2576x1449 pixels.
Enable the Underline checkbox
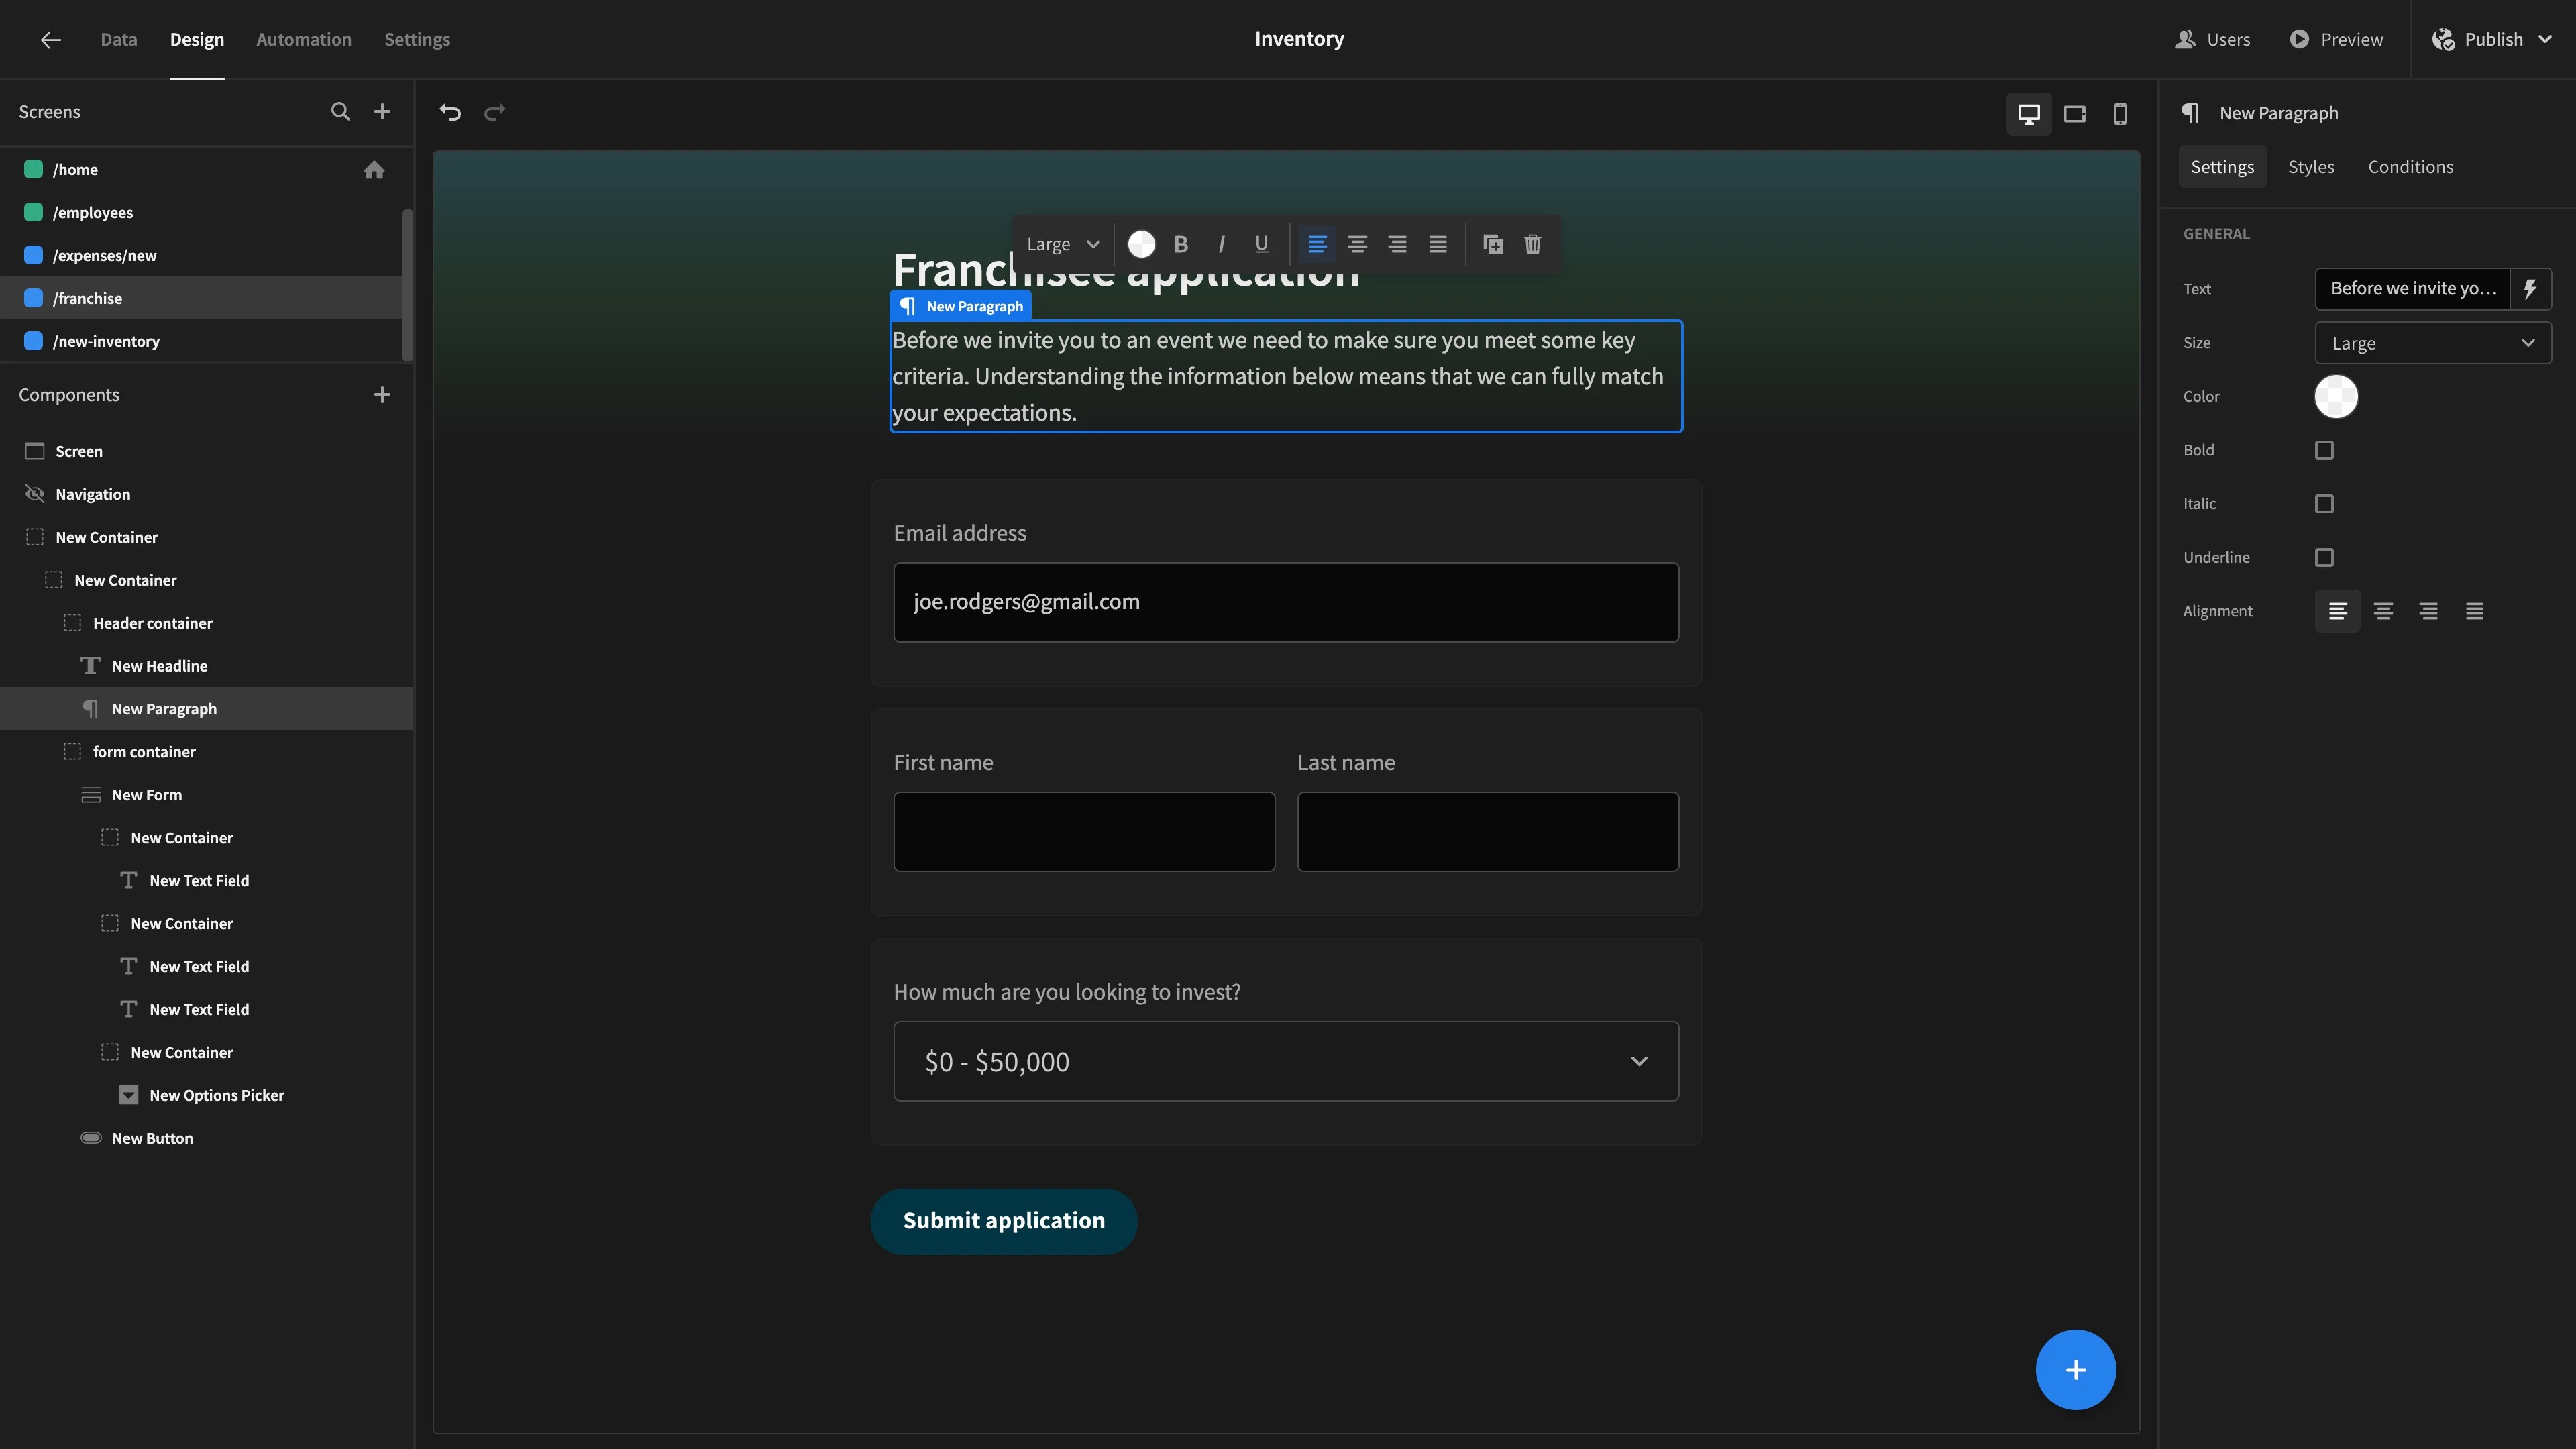(x=2324, y=558)
